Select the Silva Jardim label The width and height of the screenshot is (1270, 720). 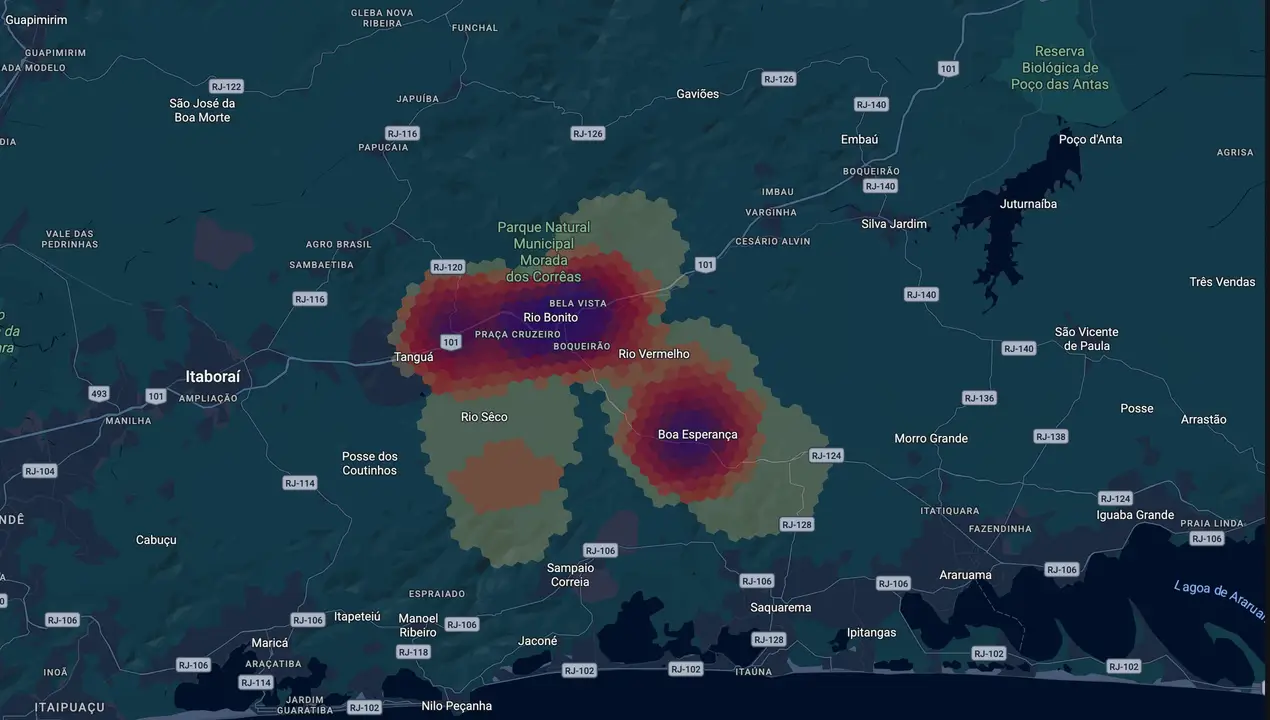coord(894,224)
